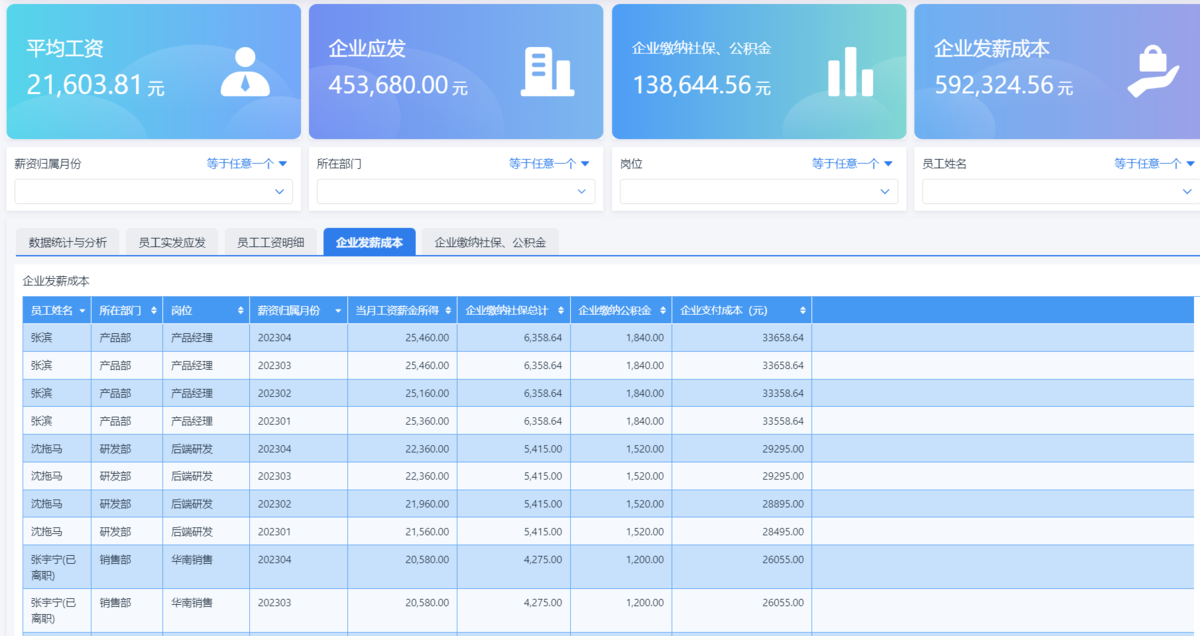This screenshot has width=1200, height=636.
Task: Click the hand-with-bag icon on 企业发薪成本 card
Action: pos(1153,71)
